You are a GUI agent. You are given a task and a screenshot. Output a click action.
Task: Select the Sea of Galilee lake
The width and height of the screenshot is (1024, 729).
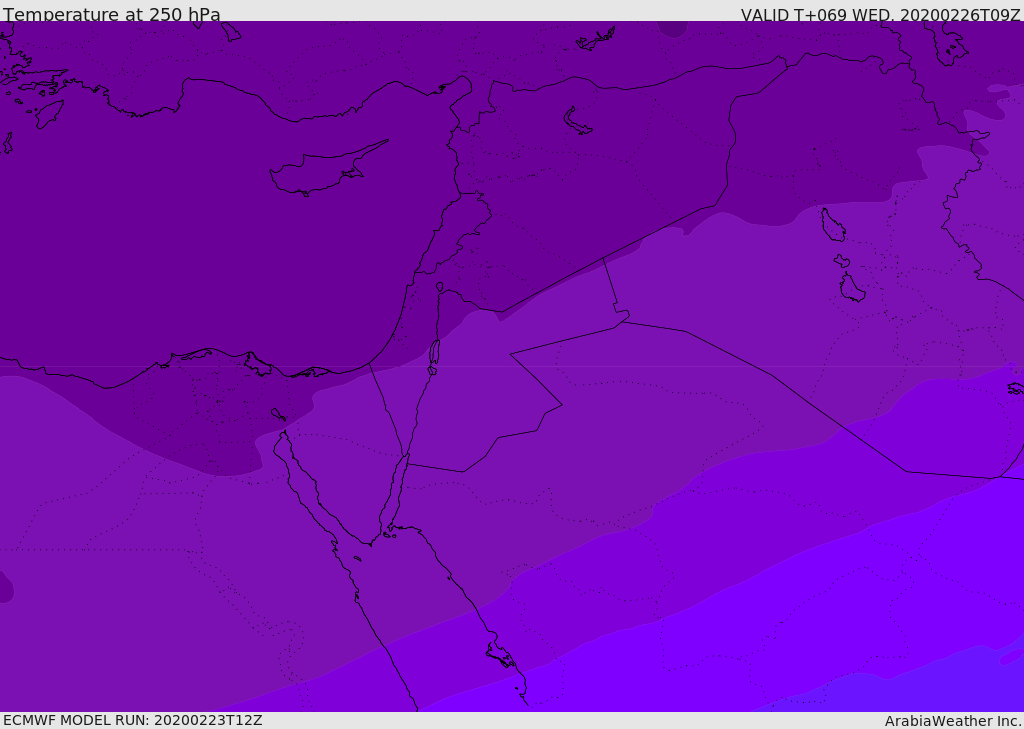[x=439, y=287]
